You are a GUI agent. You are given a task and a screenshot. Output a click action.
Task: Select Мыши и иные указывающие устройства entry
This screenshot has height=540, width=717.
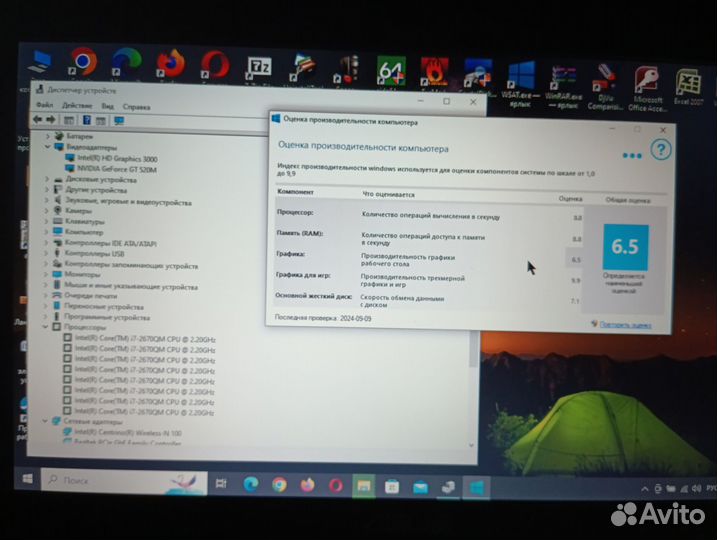coord(125,286)
